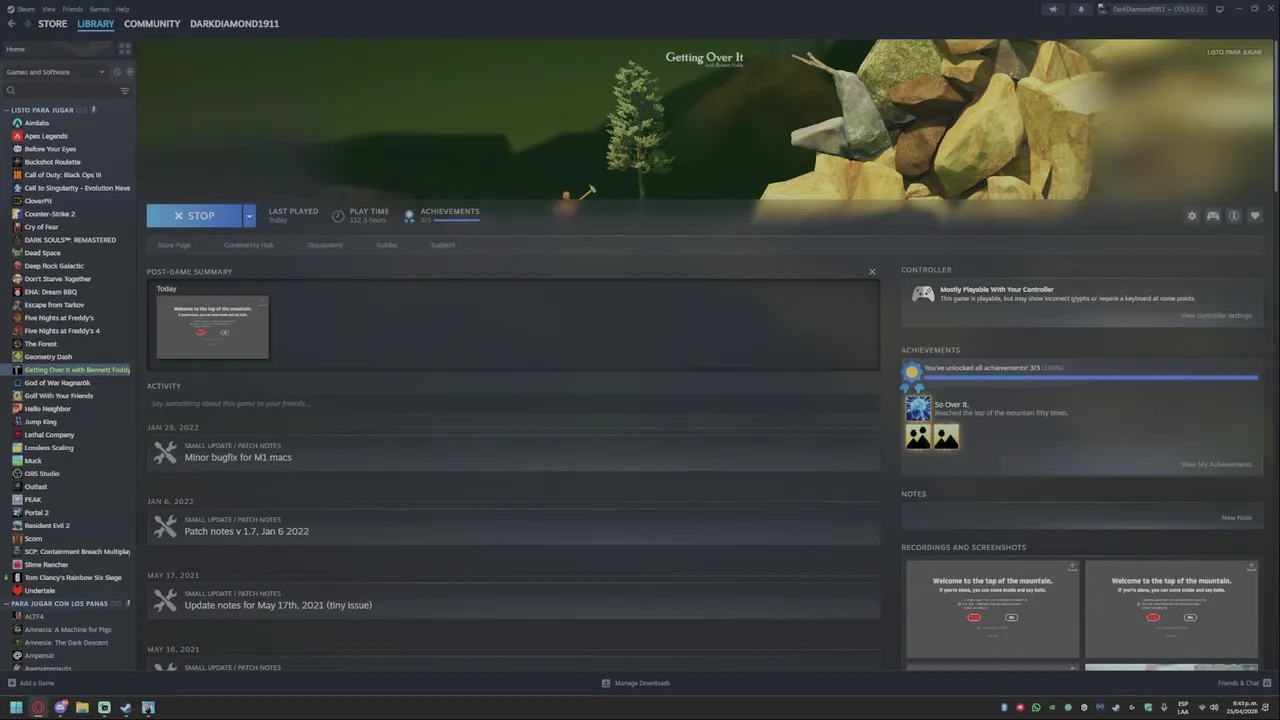Open Windows Start menu

tap(16, 708)
